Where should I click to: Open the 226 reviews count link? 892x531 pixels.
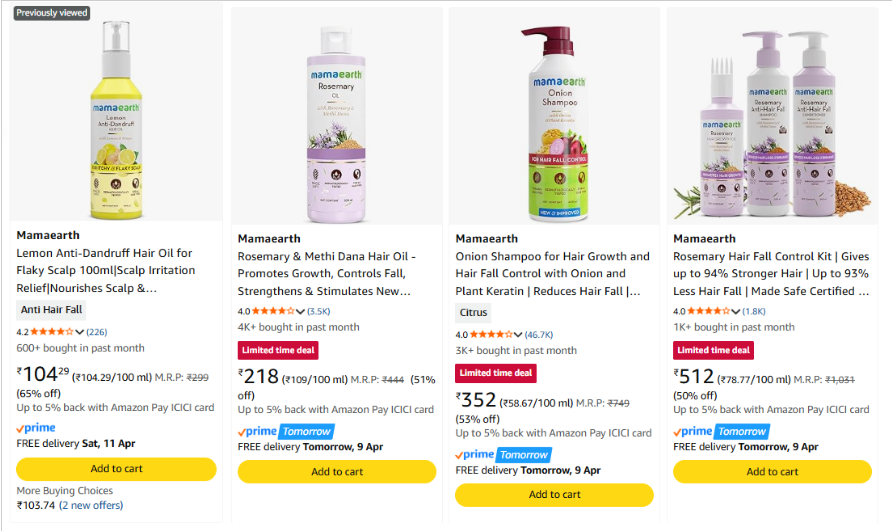click(x=97, y=332)
